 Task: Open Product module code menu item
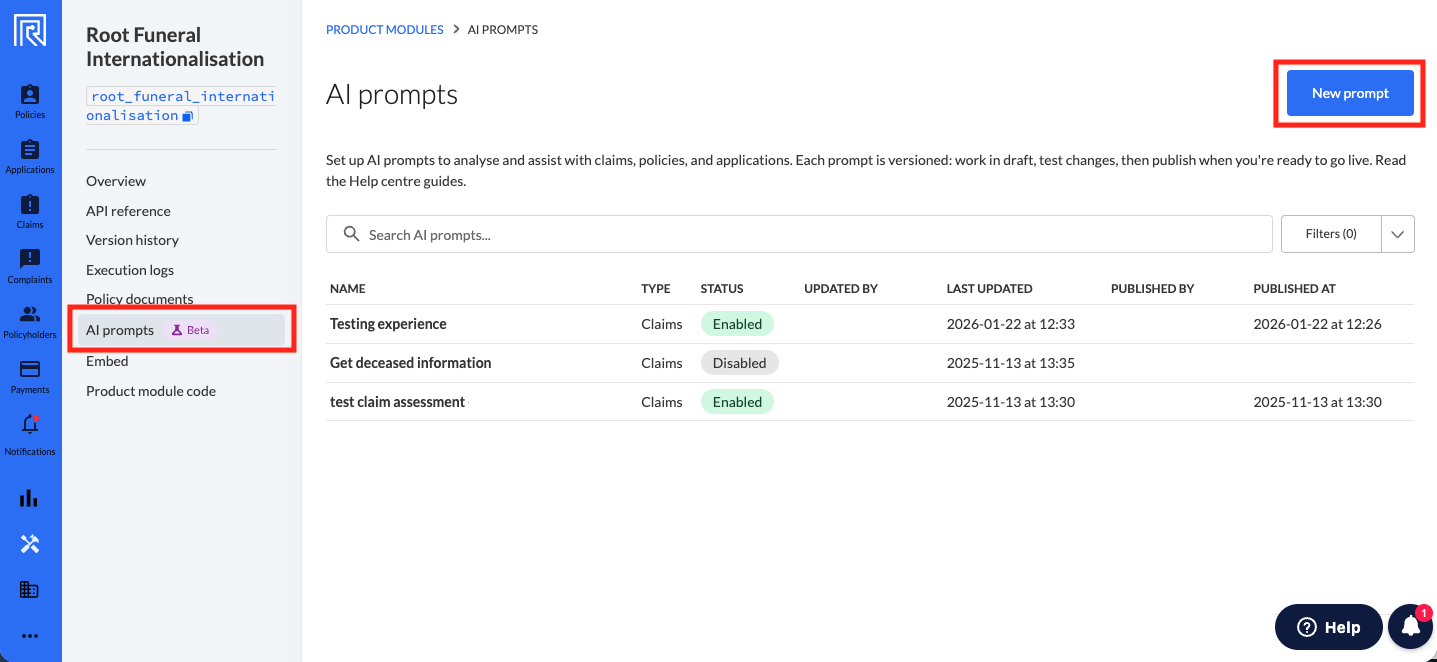(x=151, y=391)
